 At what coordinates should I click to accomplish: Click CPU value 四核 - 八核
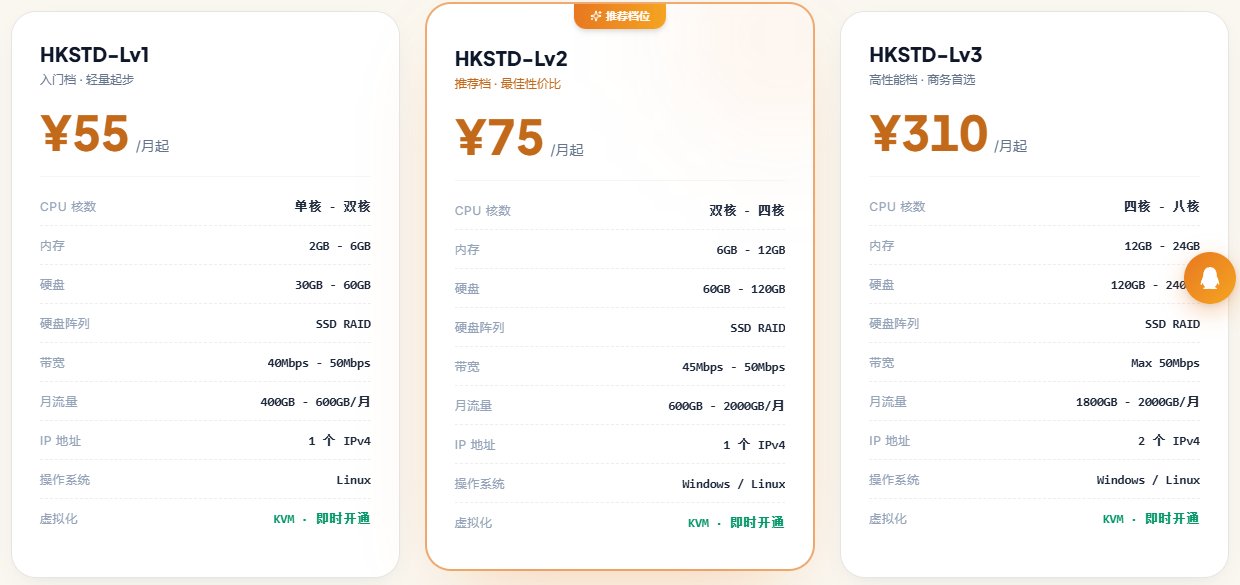tap(1162, 207)
